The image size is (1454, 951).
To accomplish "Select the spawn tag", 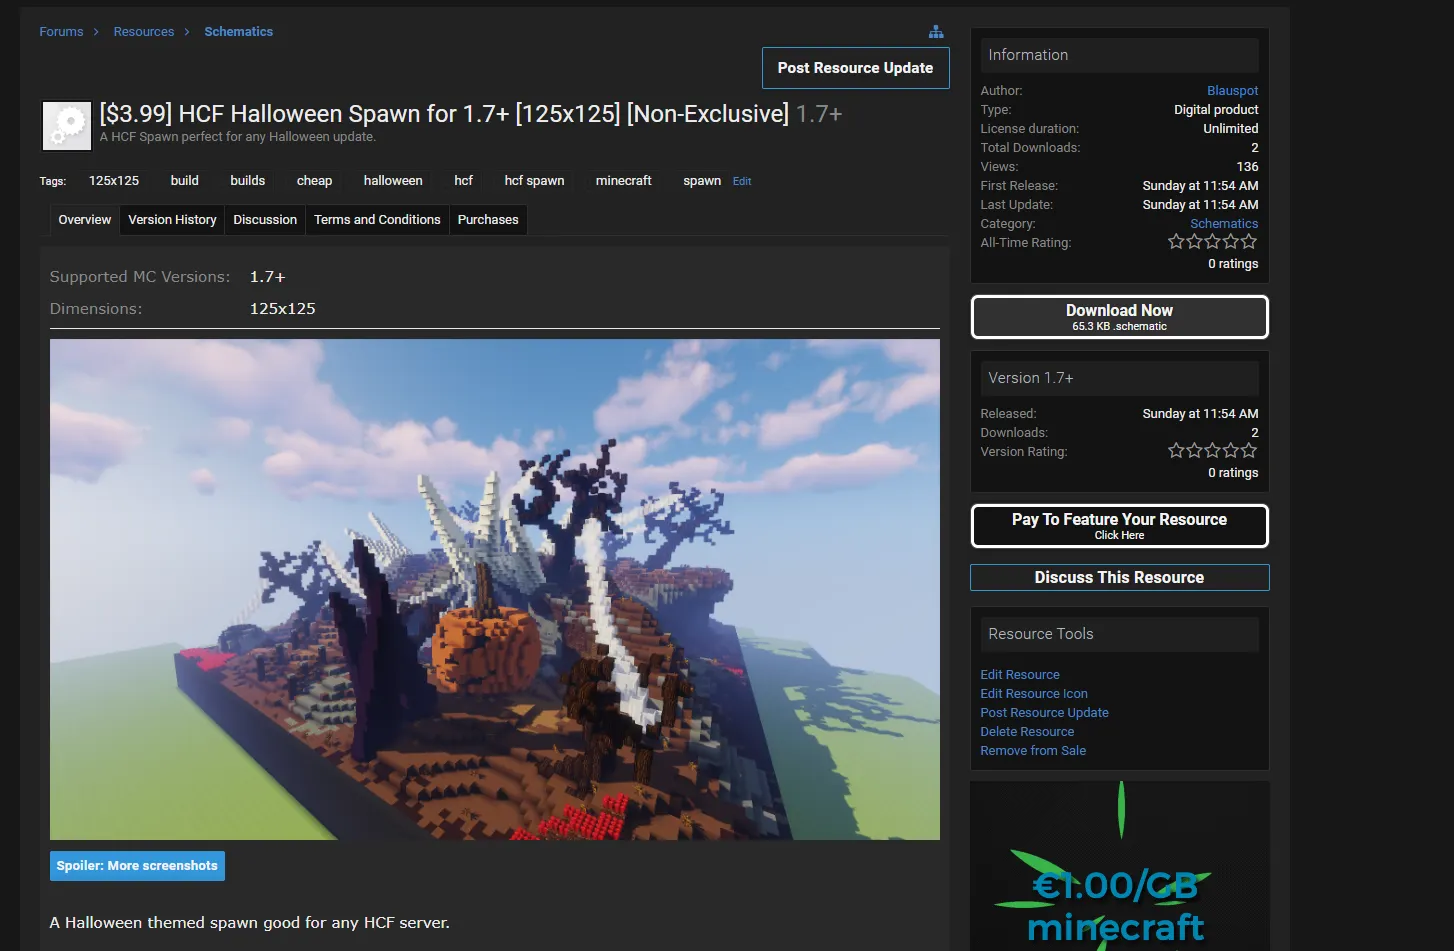I will pyautogui.click(x=702, y=181).
